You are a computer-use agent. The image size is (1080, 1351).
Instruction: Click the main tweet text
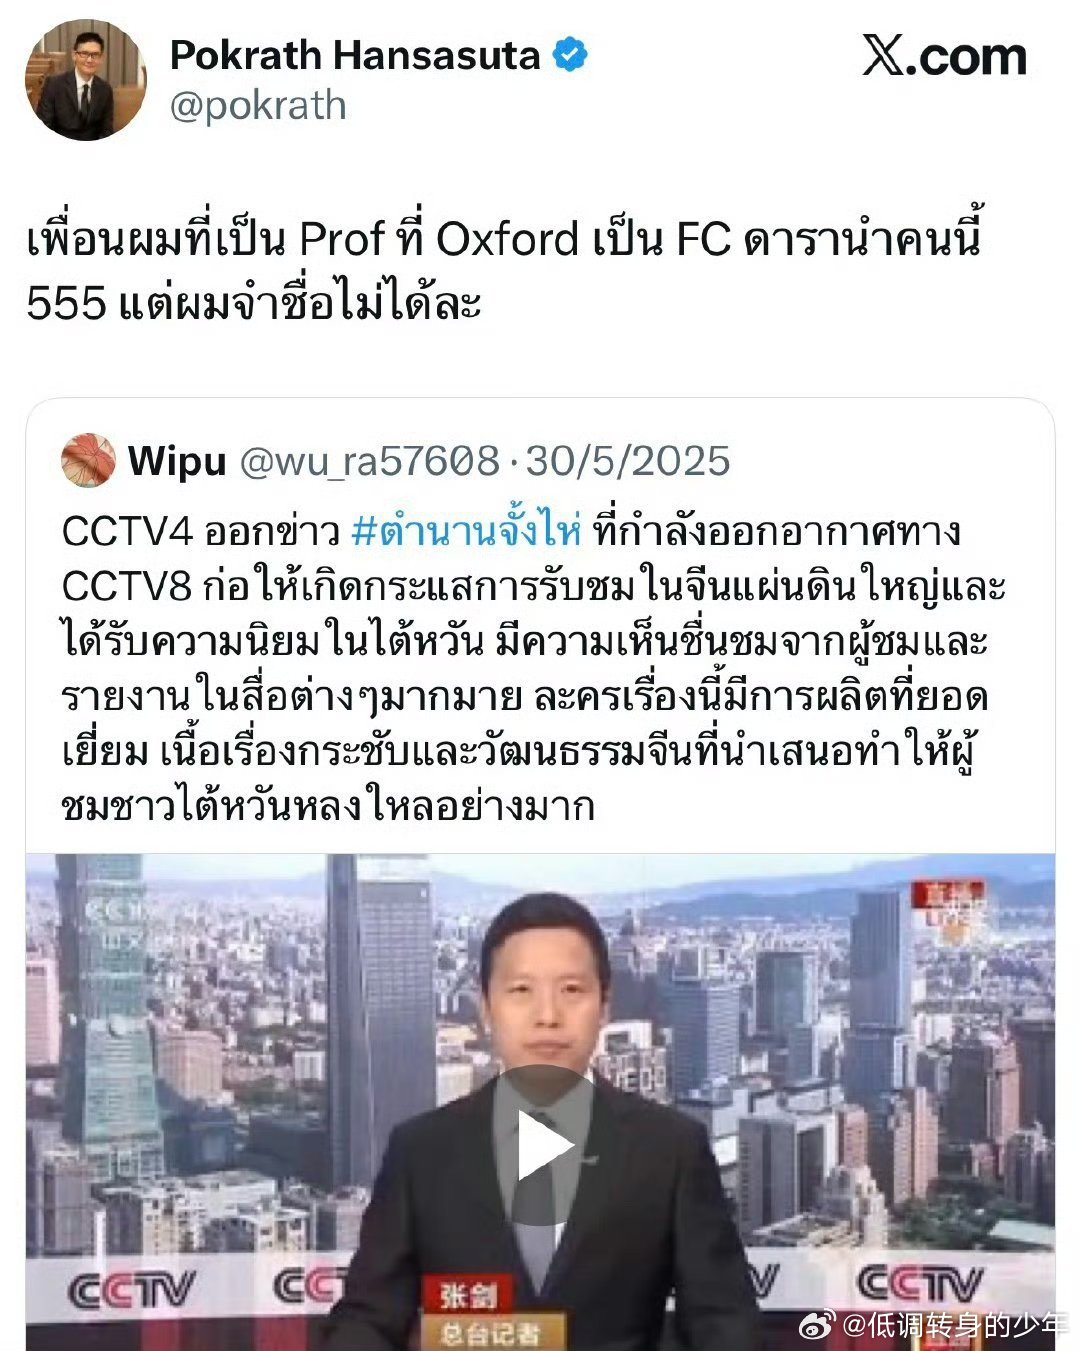point(505,270)
